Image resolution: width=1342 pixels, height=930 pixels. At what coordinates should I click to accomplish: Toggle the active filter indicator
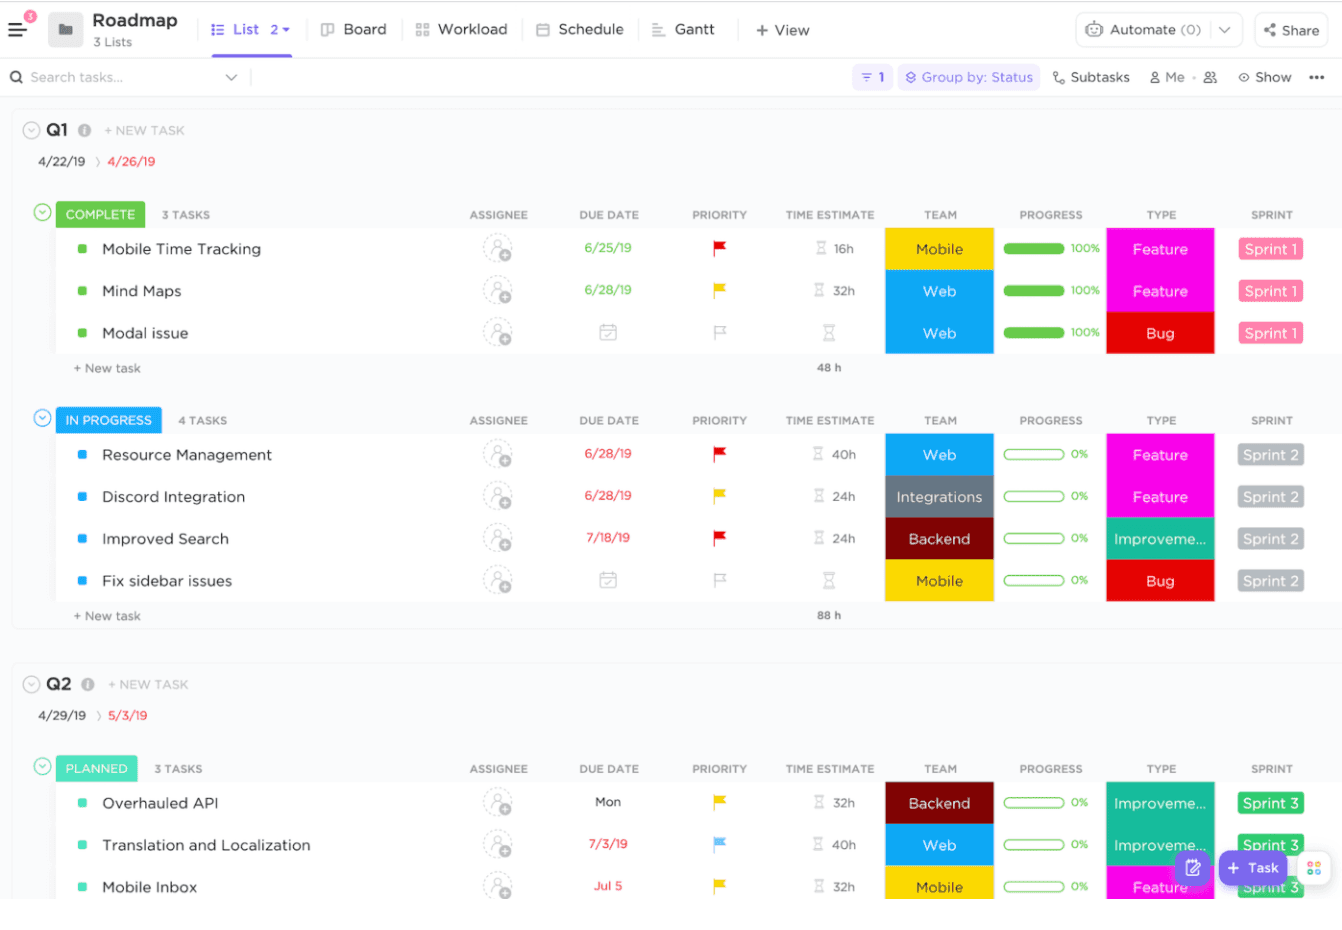pos(871,76)
